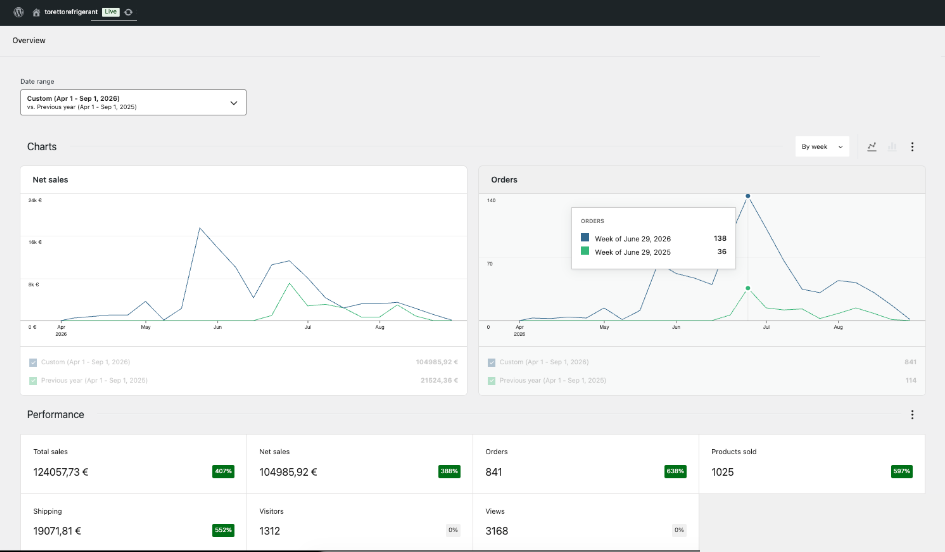Viewport: 945px width, 552px height.
Task: Toggle Custom 2026 series in Net sales chart
Action: coord(33,362)
